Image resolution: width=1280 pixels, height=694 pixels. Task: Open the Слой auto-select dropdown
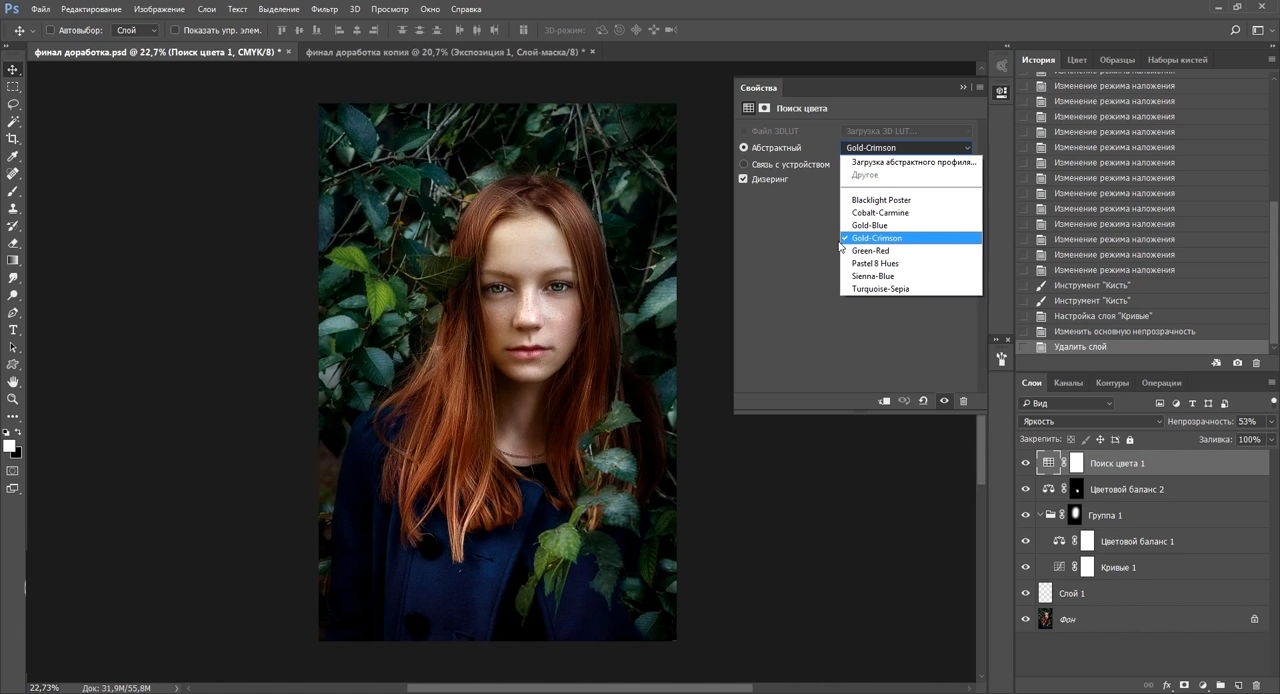click(x=136, y=31)
